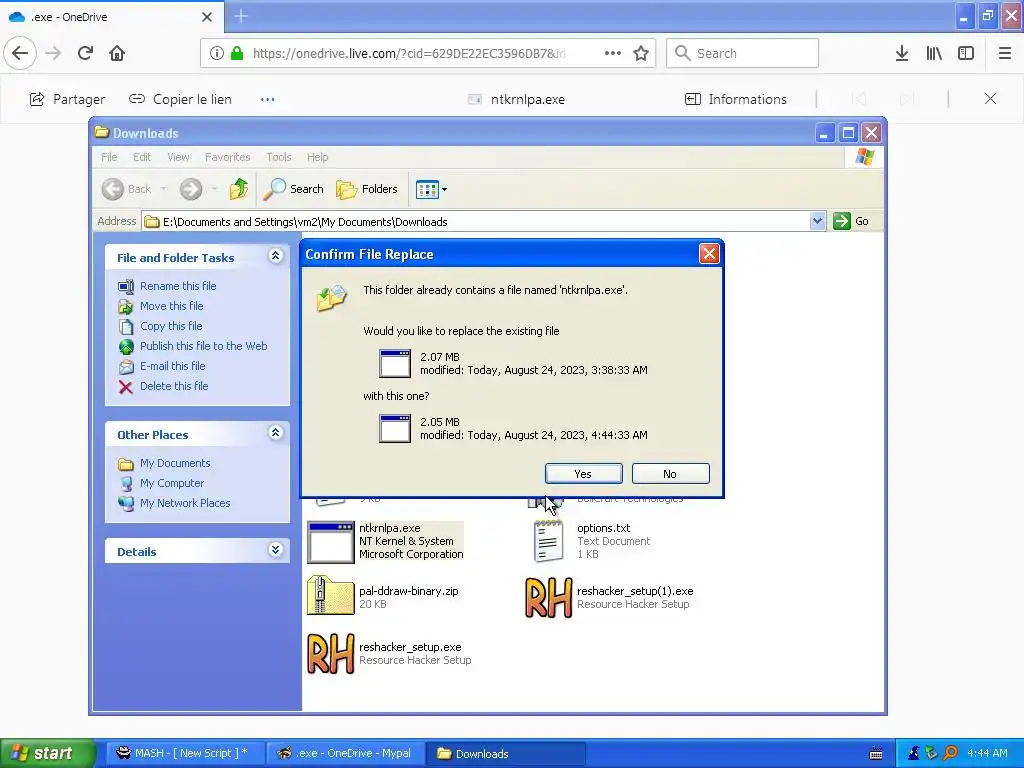Open the Help menu

[317, 157]
